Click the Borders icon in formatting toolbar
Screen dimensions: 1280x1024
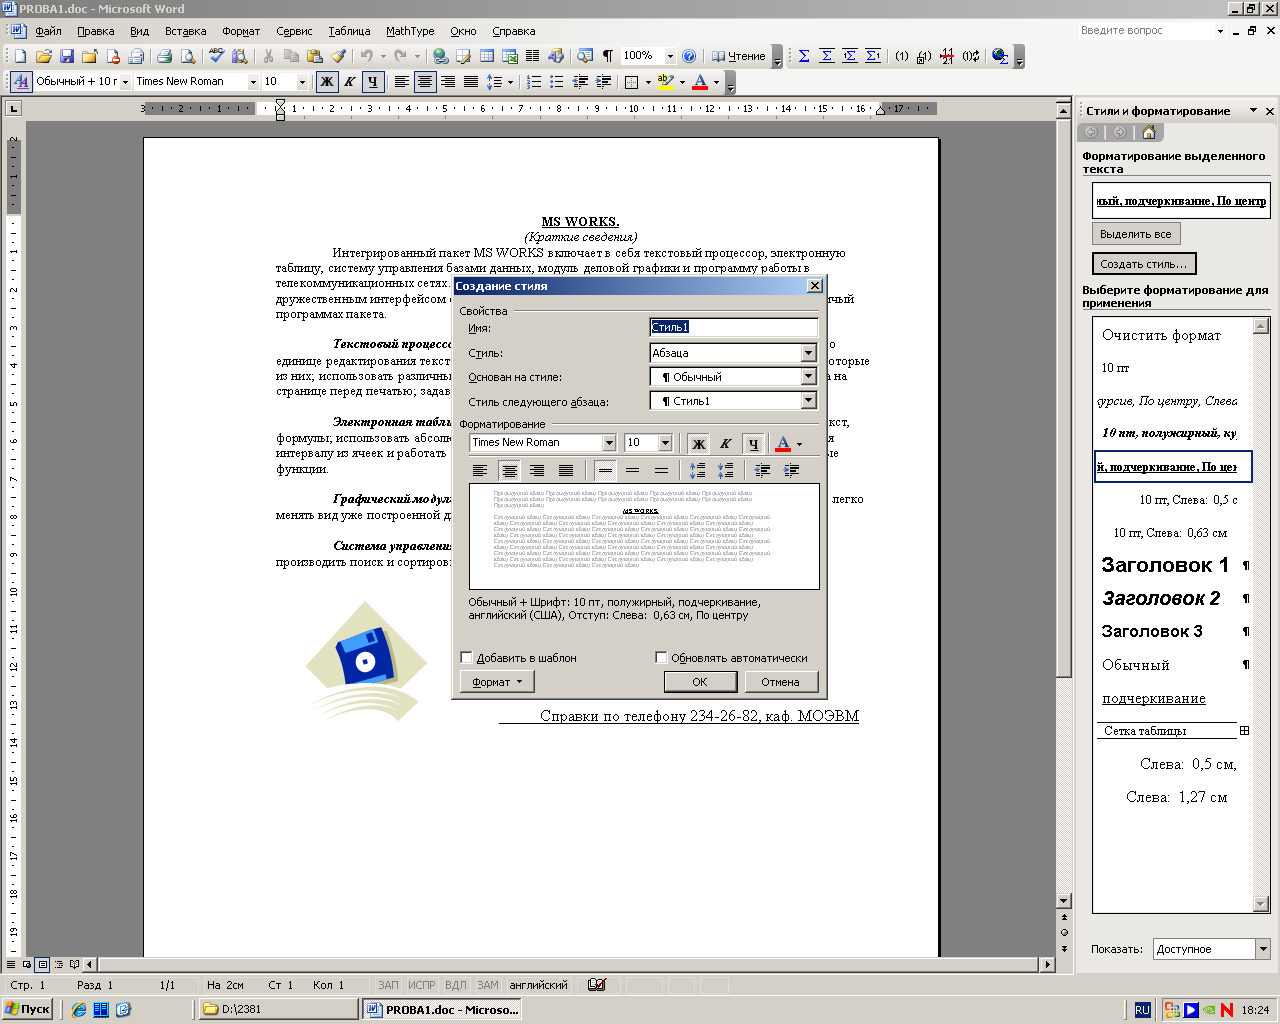631,82
